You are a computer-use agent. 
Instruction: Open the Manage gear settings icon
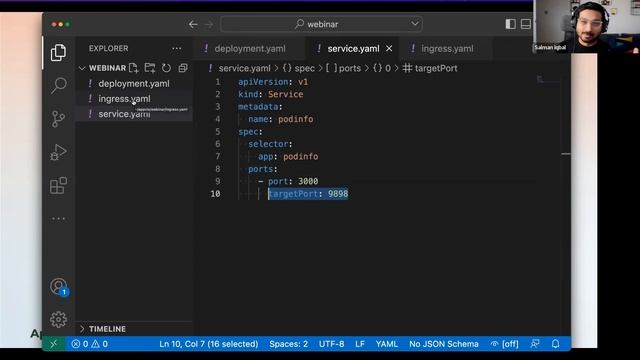point(58,320)
